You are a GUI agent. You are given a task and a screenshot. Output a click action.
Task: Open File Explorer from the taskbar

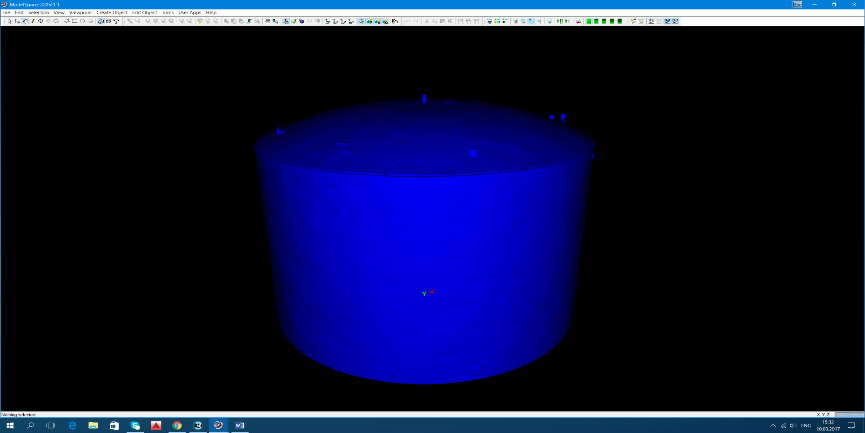pos(93,425)
